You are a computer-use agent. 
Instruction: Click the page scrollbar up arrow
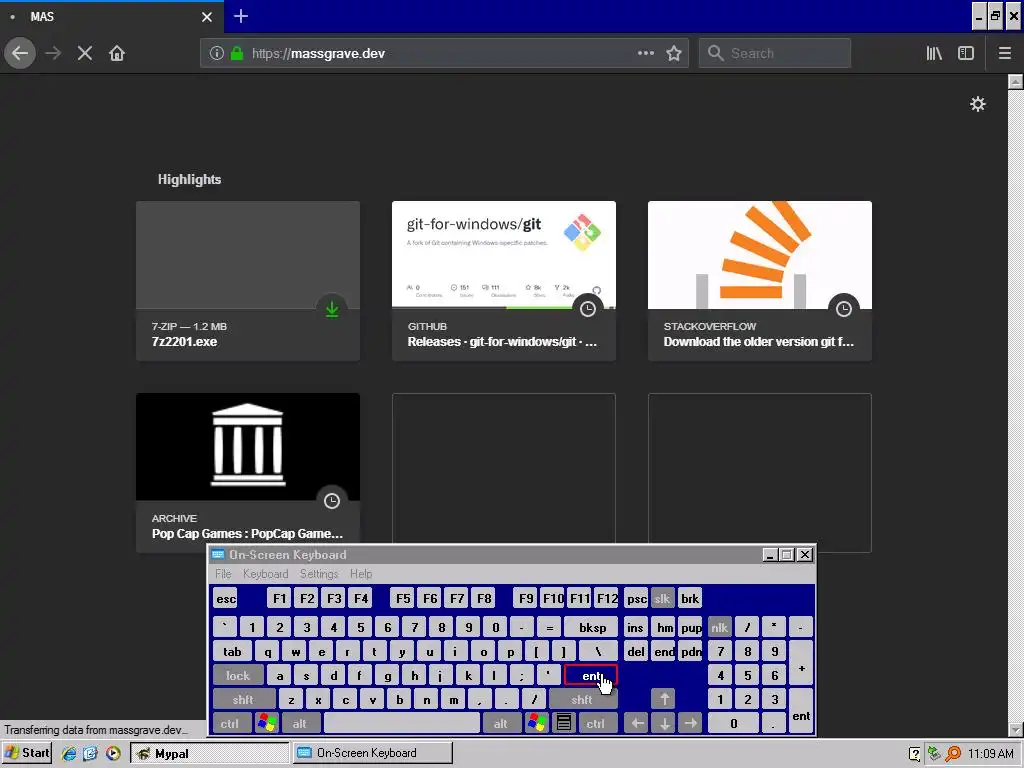(x=1015, y=82)
